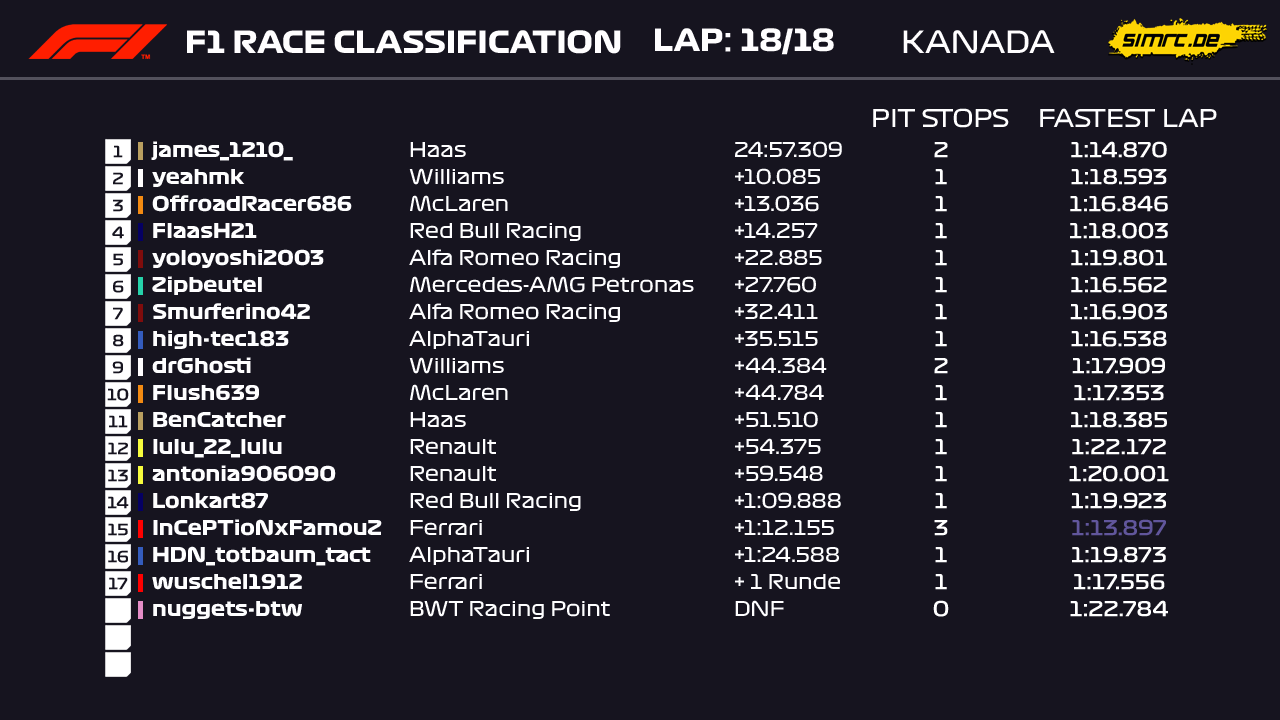Click position 15 badge icon
Screen dimensions: 1280x720
point(118,529)
